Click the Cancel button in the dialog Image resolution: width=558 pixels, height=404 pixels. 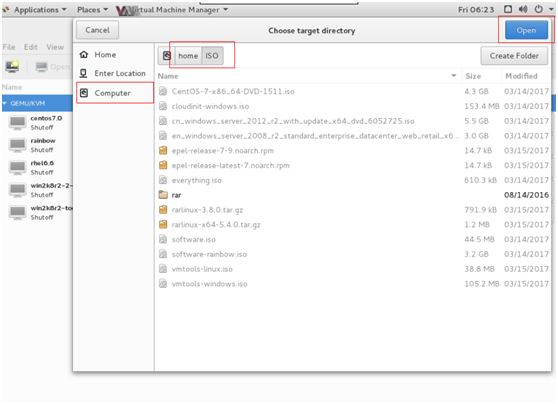pos(97,30)
